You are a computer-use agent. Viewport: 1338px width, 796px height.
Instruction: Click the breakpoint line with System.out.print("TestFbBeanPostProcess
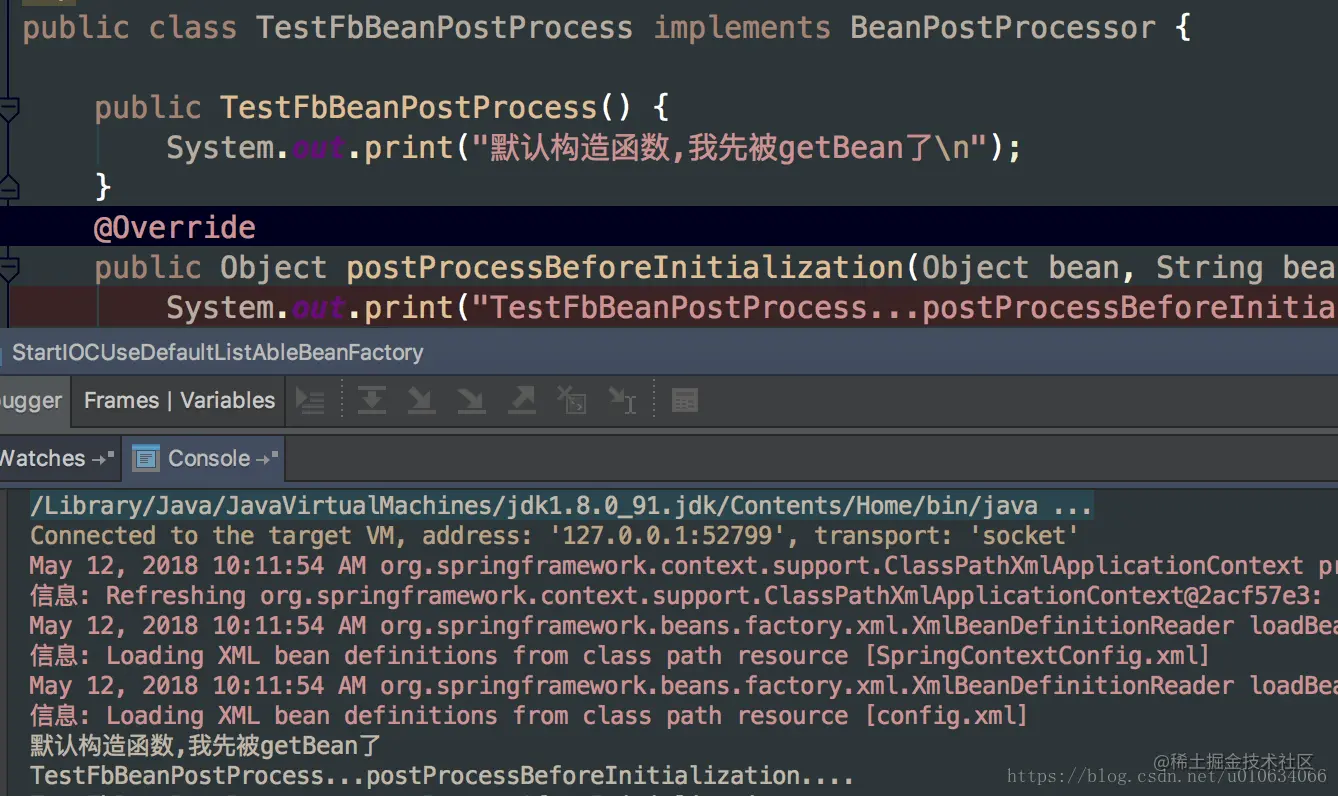coord(669,307)
